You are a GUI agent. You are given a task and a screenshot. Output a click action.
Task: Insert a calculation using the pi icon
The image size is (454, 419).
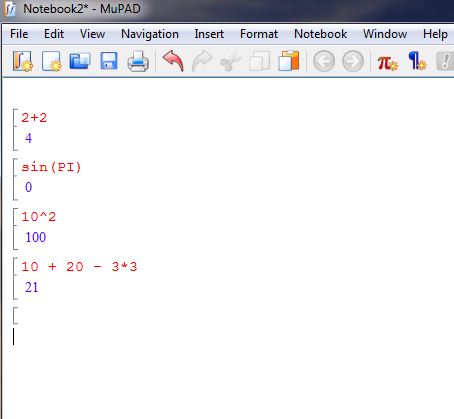[x=387, y=62]
